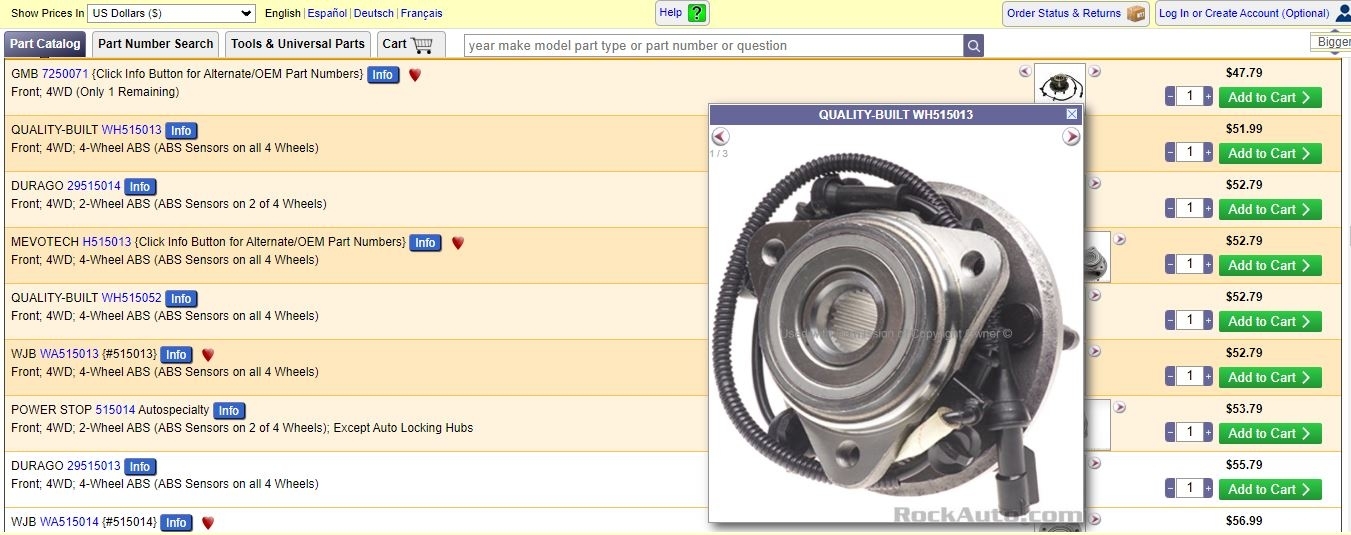Viewport: 1351px width, 535px height.
Task: Click the heart icon next to GMB 7250071
Action: [x=415, y=75]
